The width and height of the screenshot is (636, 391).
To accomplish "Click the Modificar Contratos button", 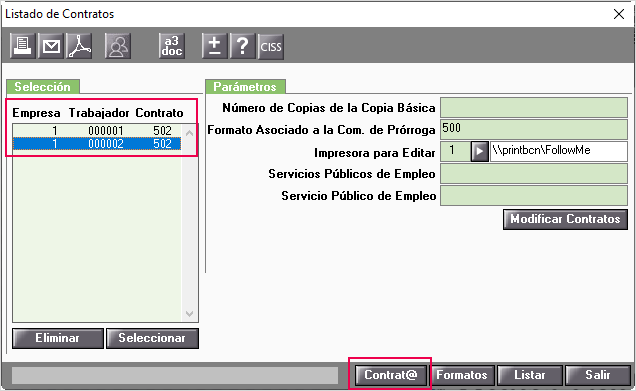I will [565, 219].
